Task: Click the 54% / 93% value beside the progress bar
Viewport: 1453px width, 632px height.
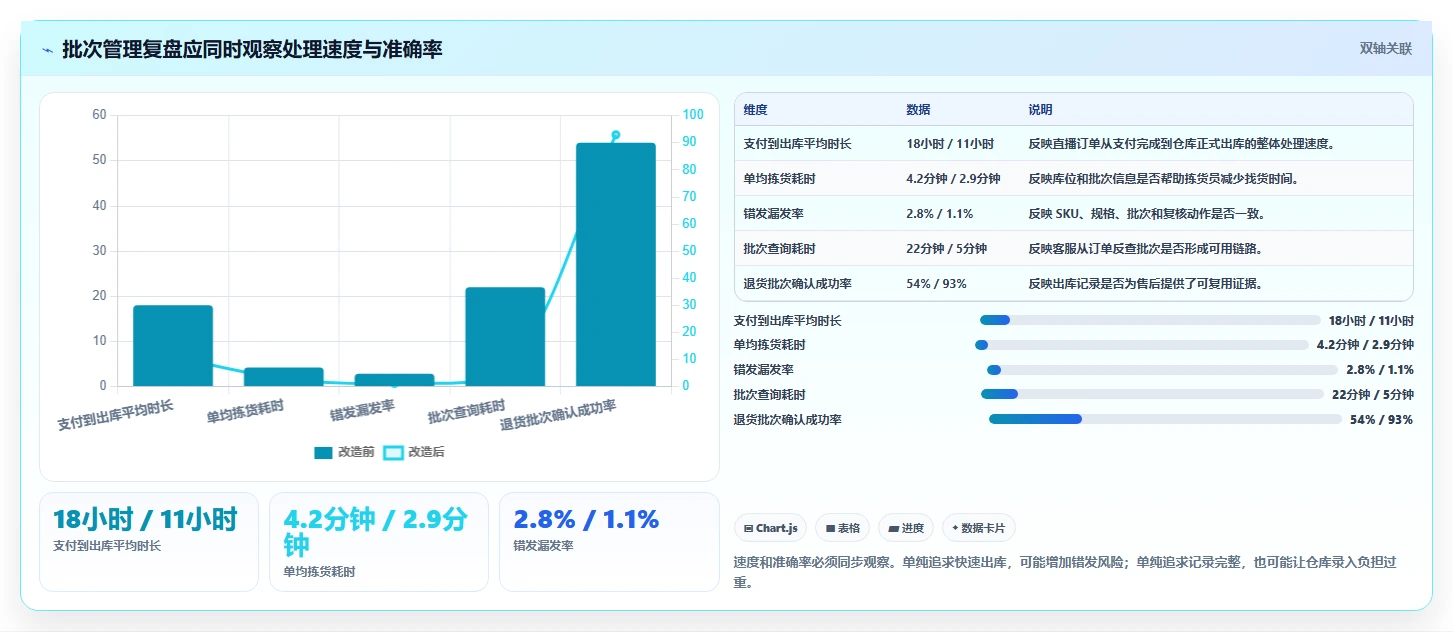Action: pyautogui.click(x=1381, y=419)
